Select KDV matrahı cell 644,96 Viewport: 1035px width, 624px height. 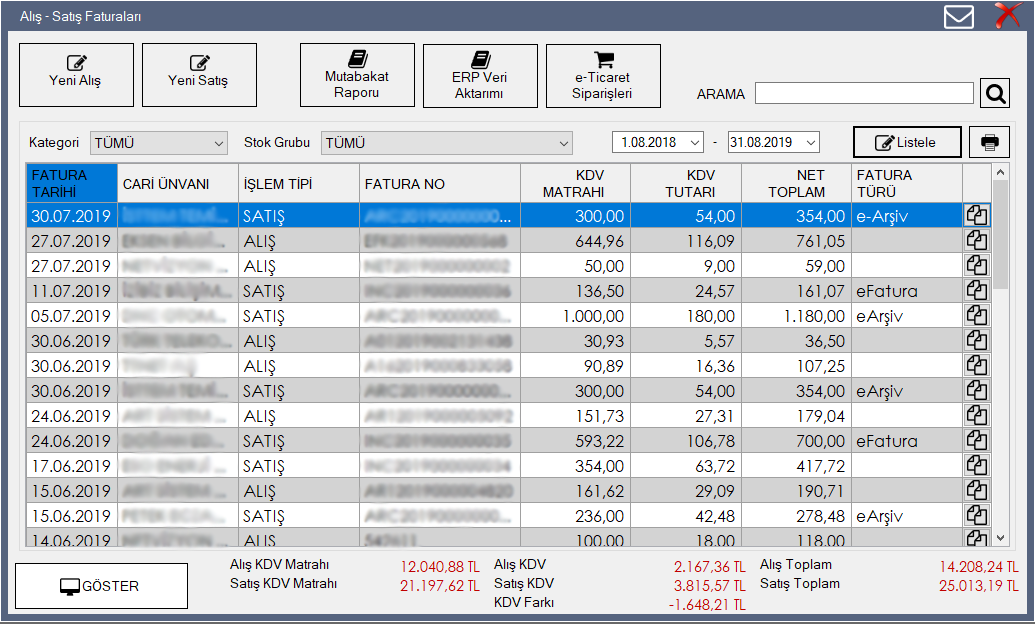pos(576,241)
